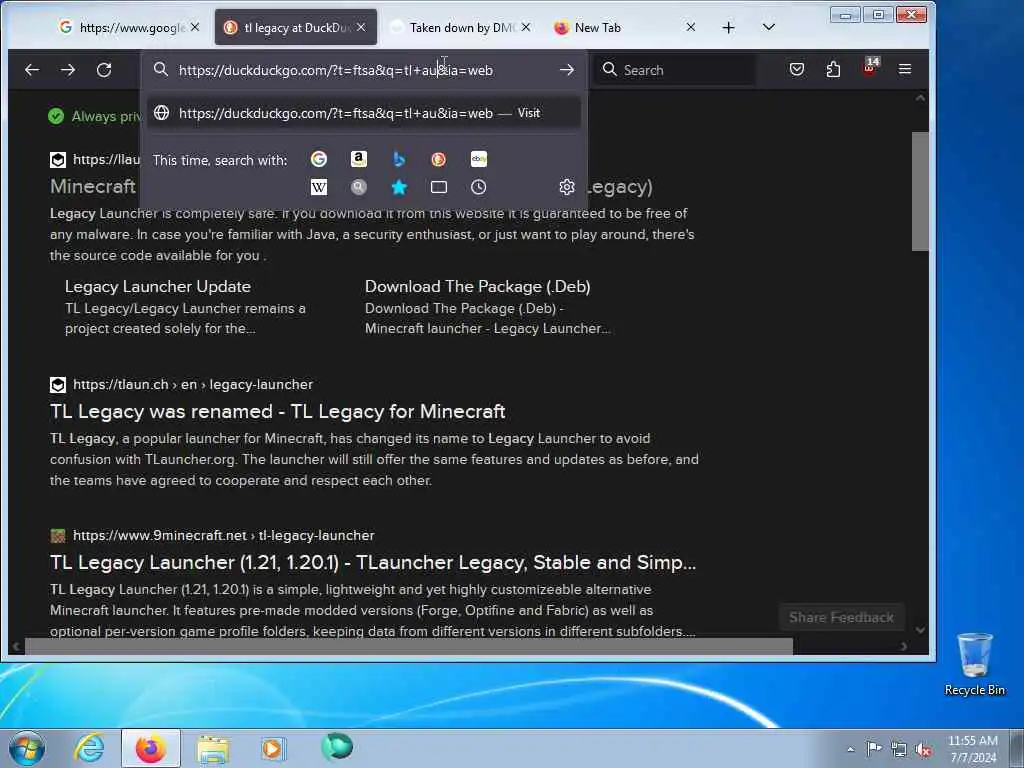Open the Legacy Launcher Update sitelink
Image resolution: width=1024 pixels, height=768 pixels.
point(157,286)
